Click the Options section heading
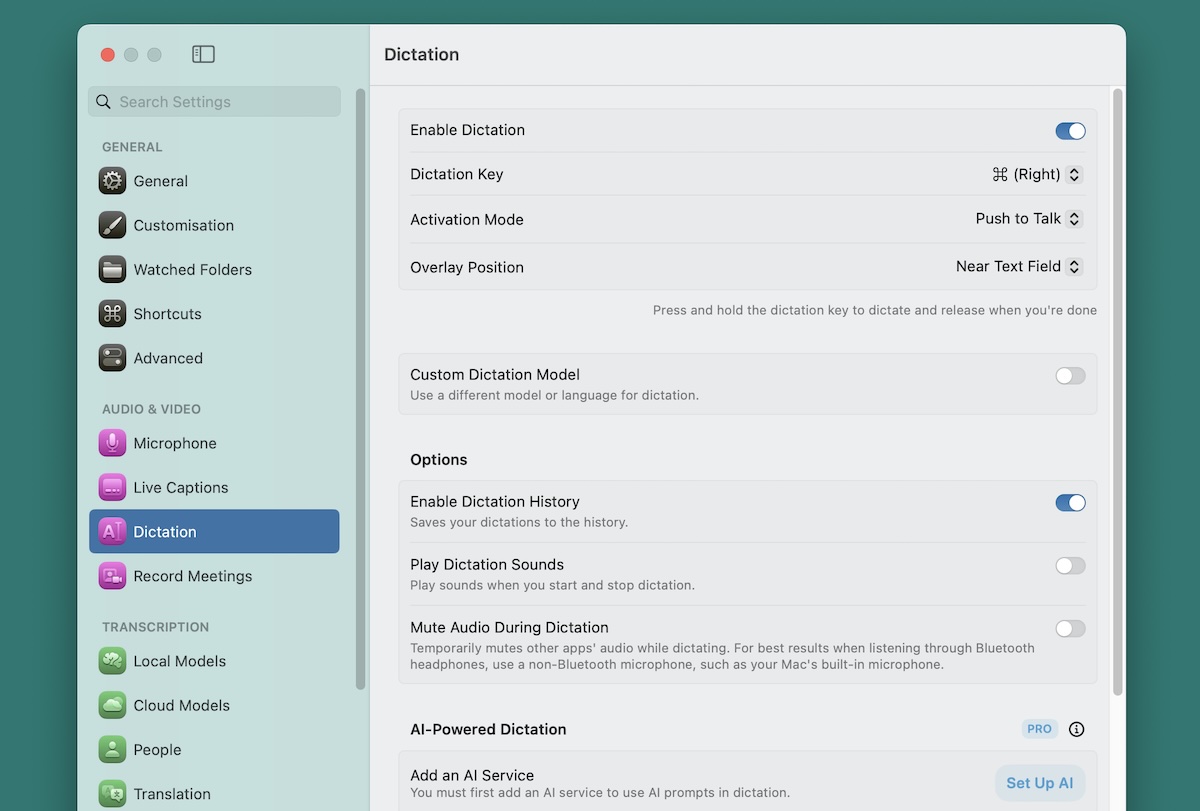Screen dimensions: 1200x811 438,460
